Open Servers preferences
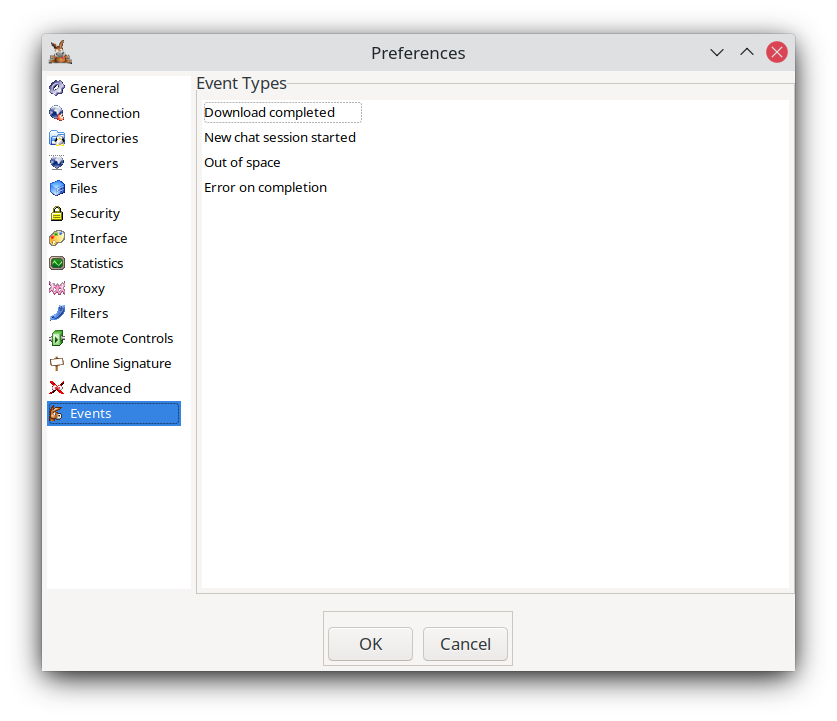 (x=94, y=163)
